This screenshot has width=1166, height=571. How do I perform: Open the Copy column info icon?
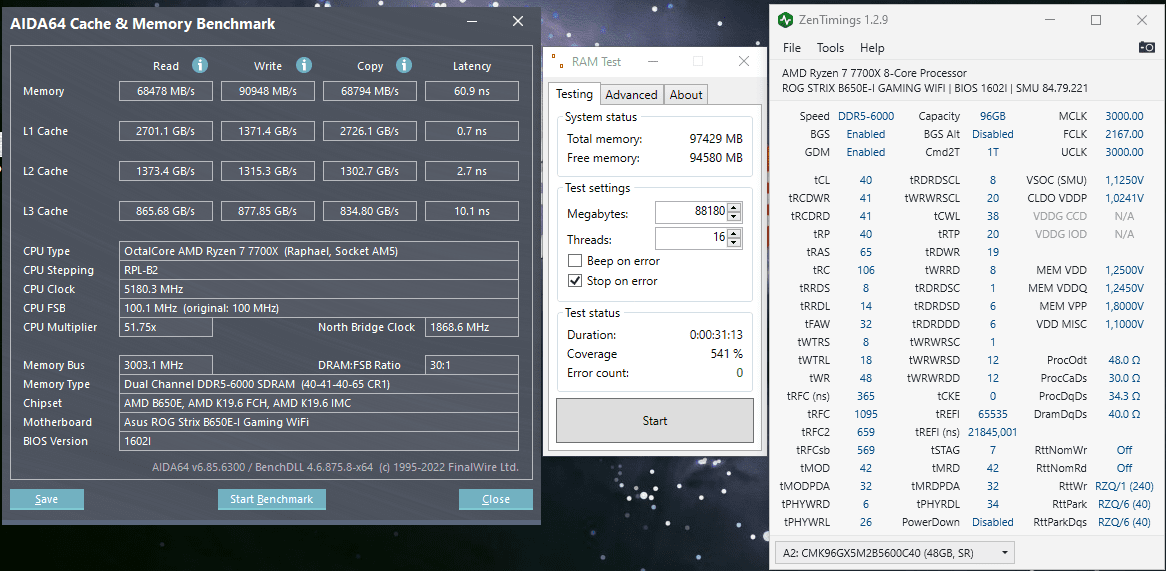tap(404, 65)
